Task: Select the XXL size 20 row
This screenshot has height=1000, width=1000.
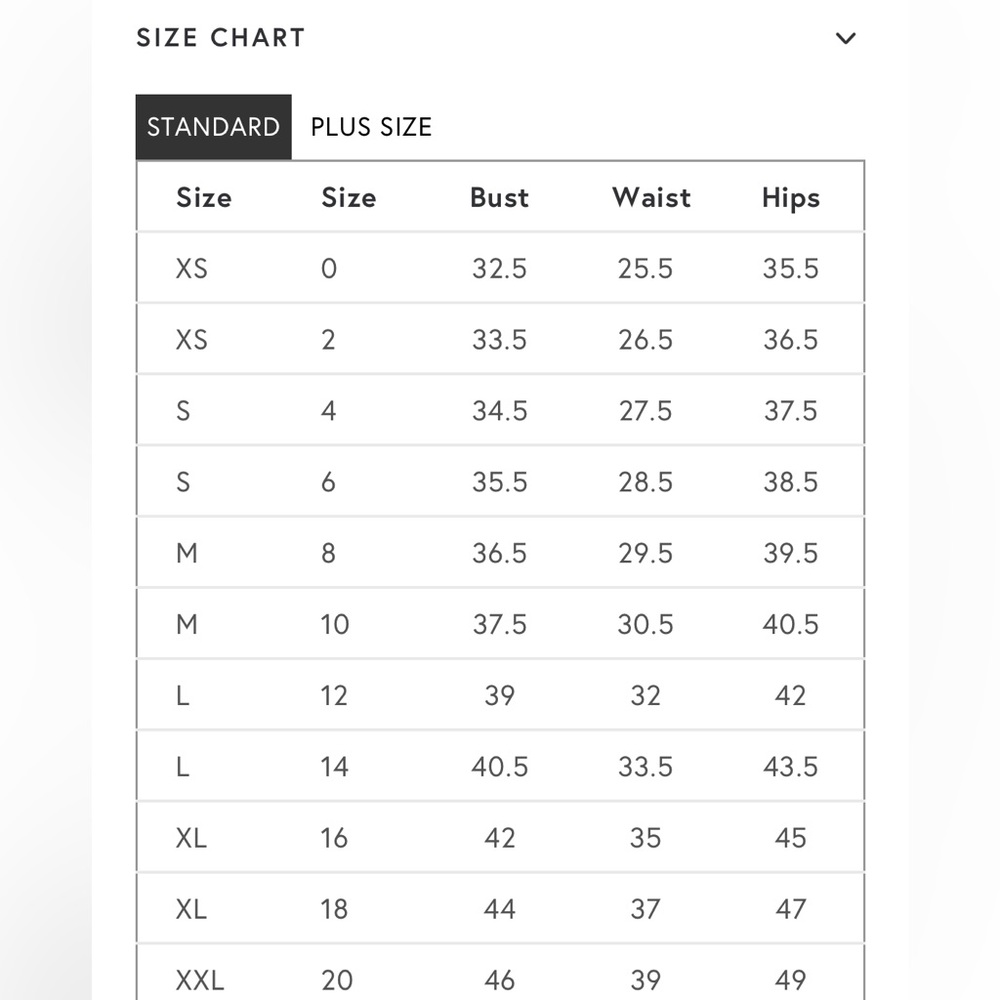Action: (x=501, y=973)
